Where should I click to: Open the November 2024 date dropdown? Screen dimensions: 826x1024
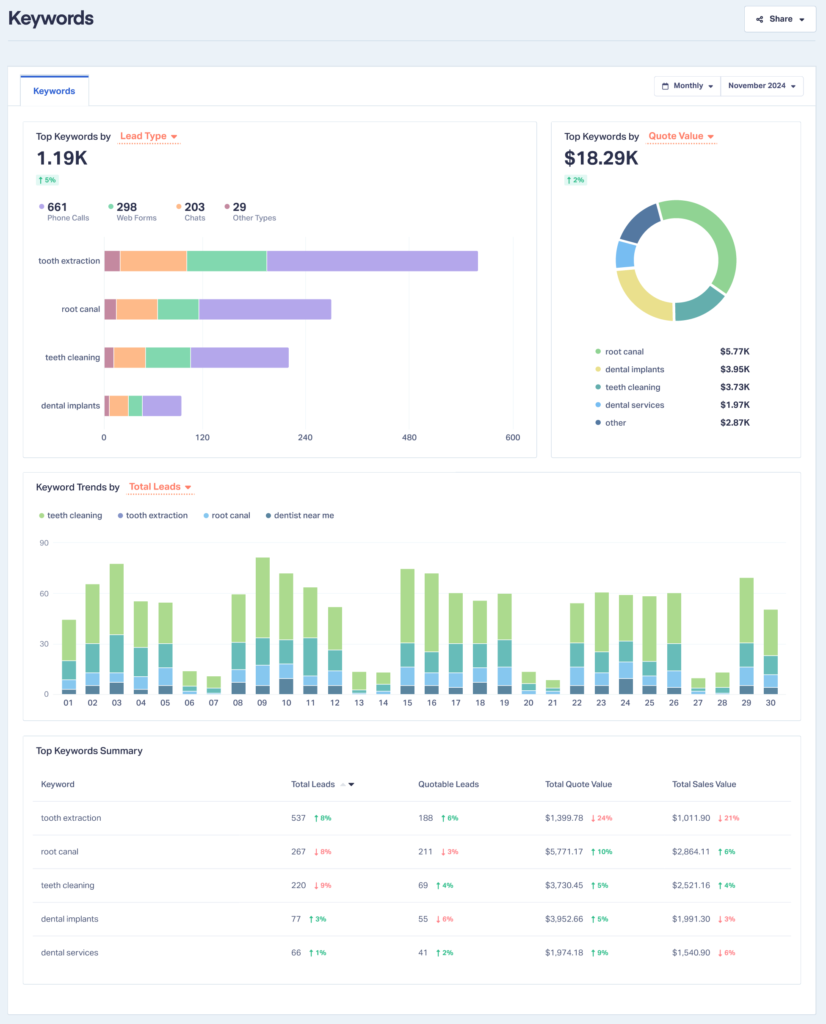(762, 86)
